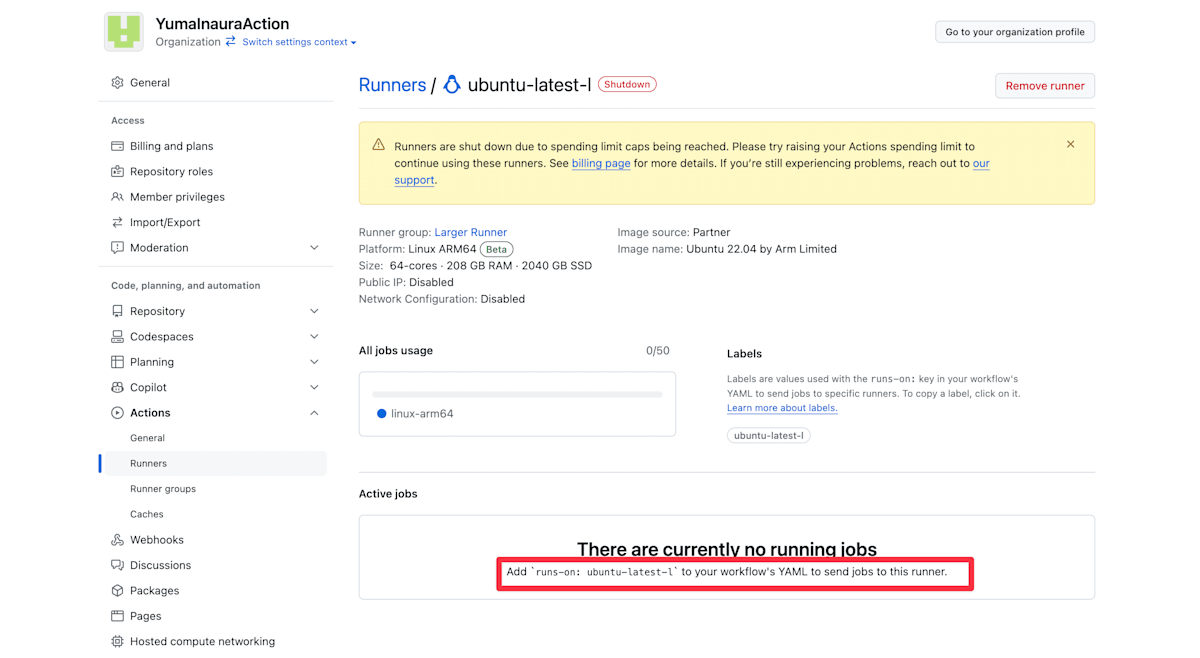
Task: Click the Webhooks icon
Action: click(117, 540)
